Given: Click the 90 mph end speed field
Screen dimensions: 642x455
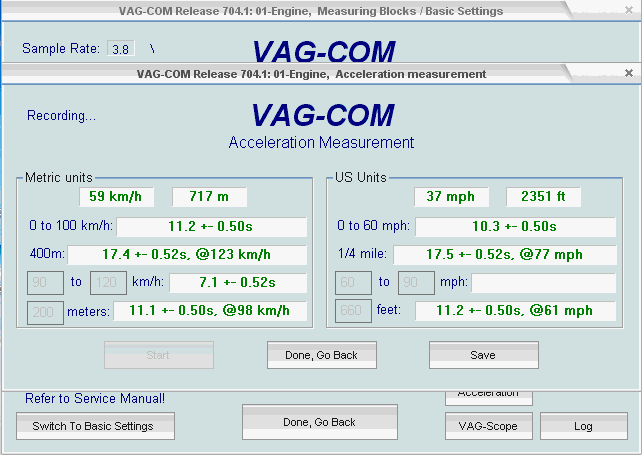Looking at the screenshot, I should pos(416,283).
